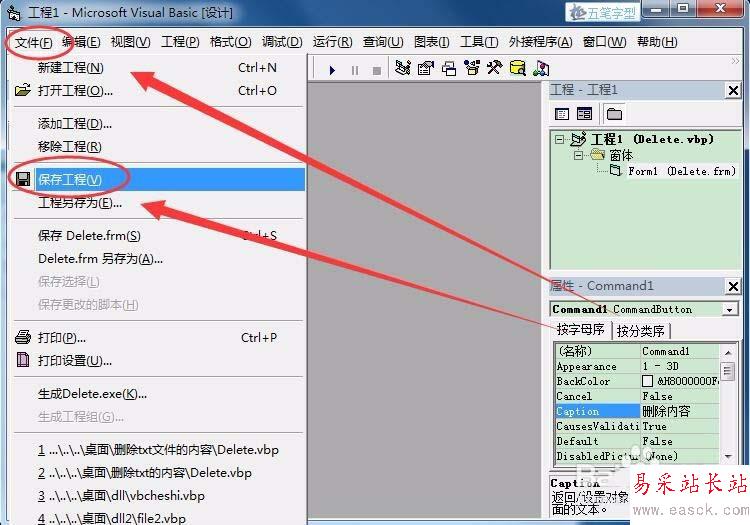Open the Toolbox toolbar icon
The width and height of the screenshot is (750, 525).
(x=494, y=68)
